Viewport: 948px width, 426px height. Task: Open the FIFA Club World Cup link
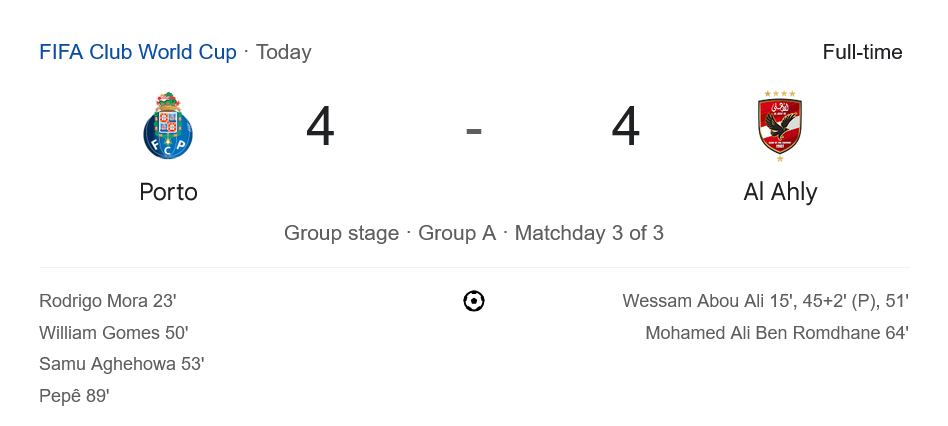coord(138,52)
